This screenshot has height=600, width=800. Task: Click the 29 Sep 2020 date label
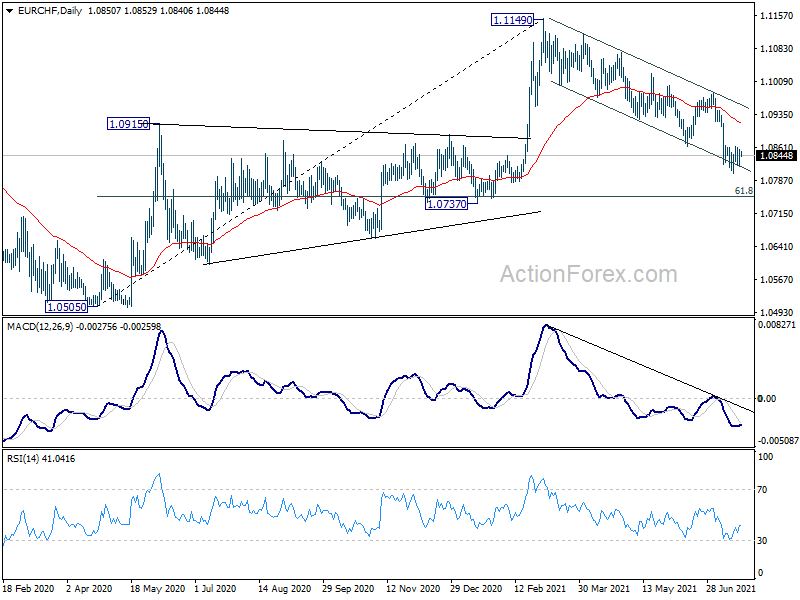coord(348,588)
